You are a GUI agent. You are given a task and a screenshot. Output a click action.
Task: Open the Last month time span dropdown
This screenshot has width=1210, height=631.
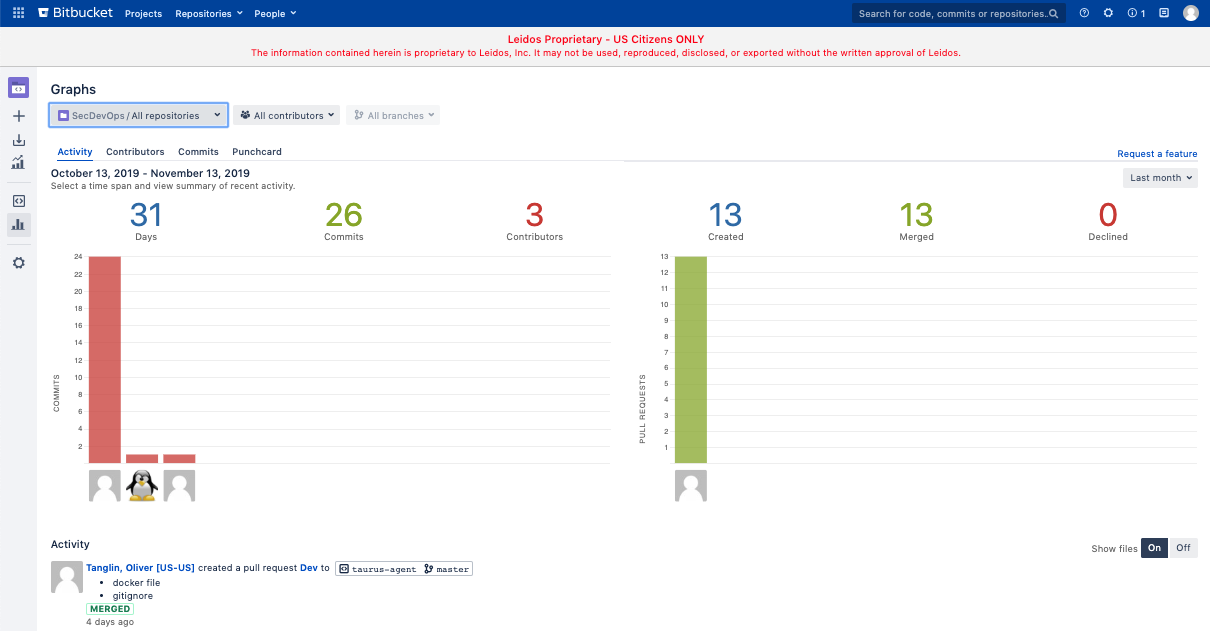click(1160, 178)
